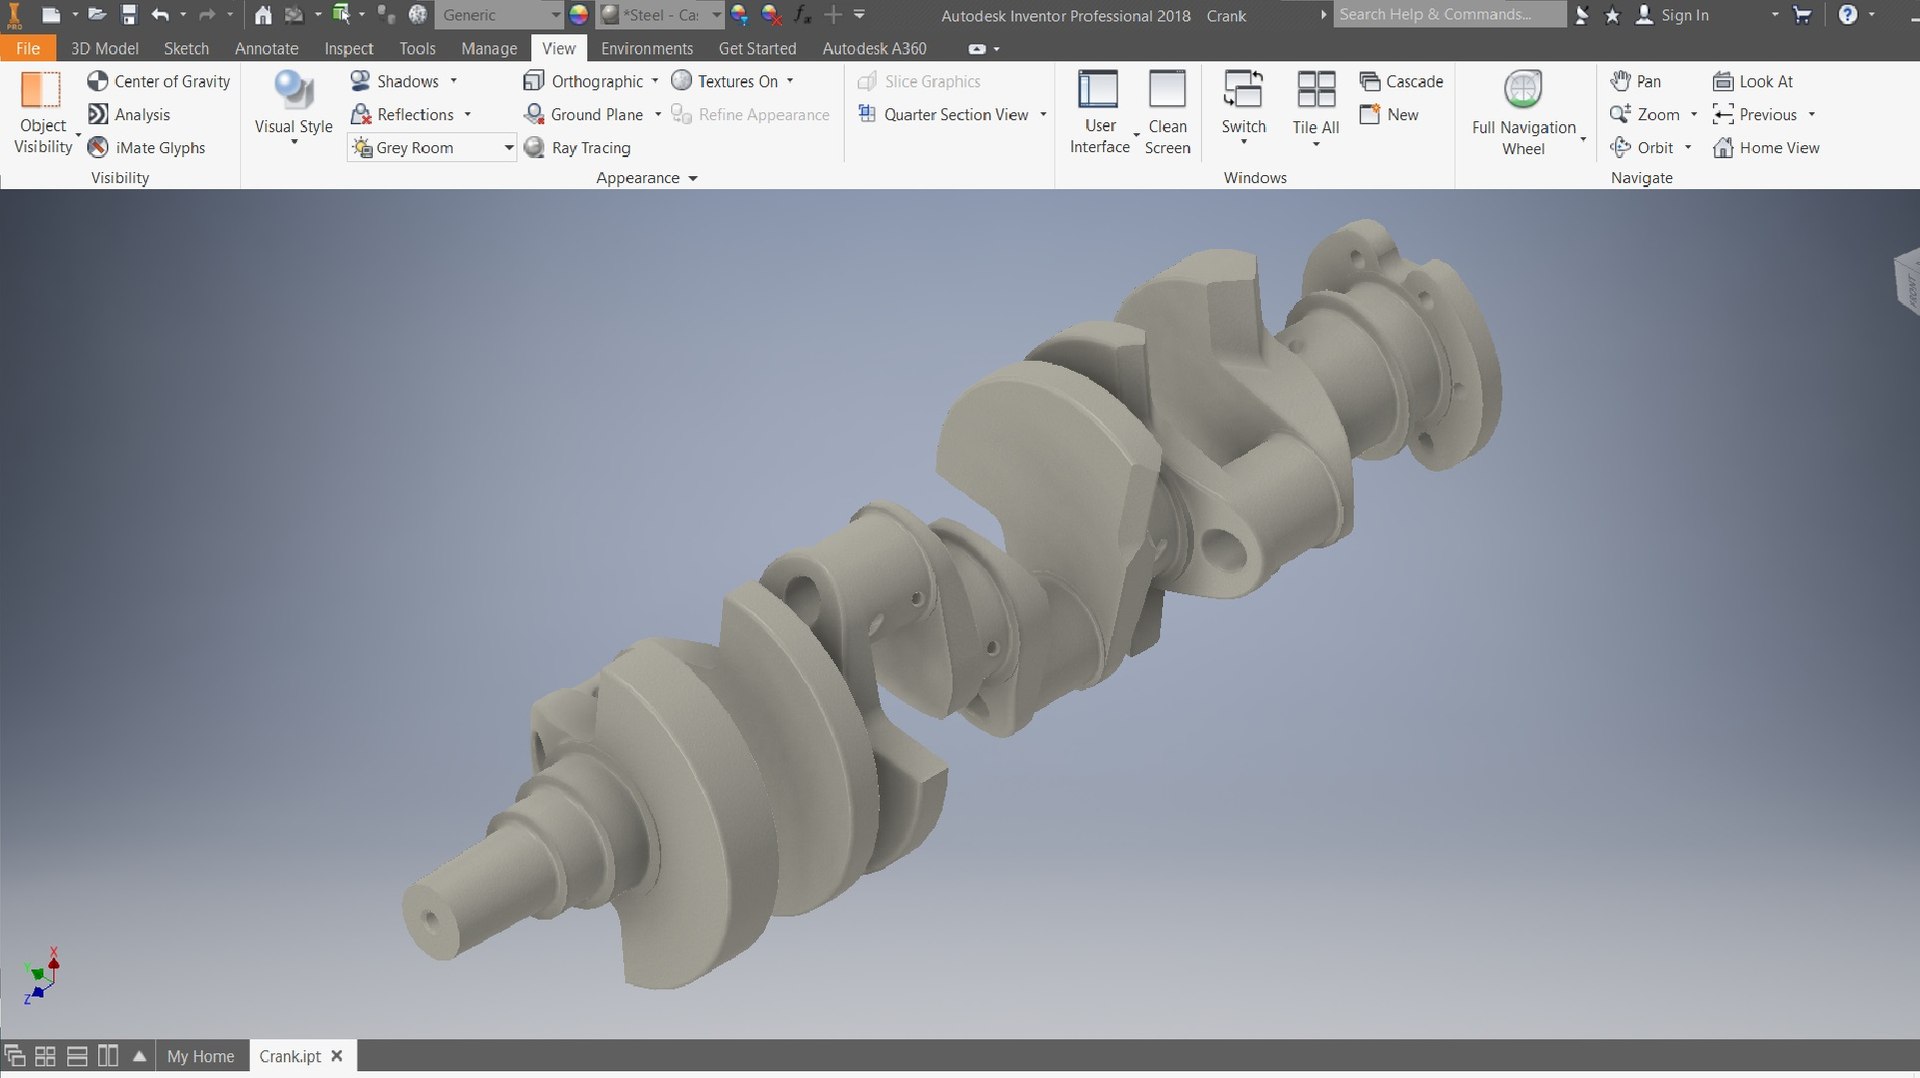Click the Look At tool
This screenshot has width=1920, height=1078.
pos(1753,81)
